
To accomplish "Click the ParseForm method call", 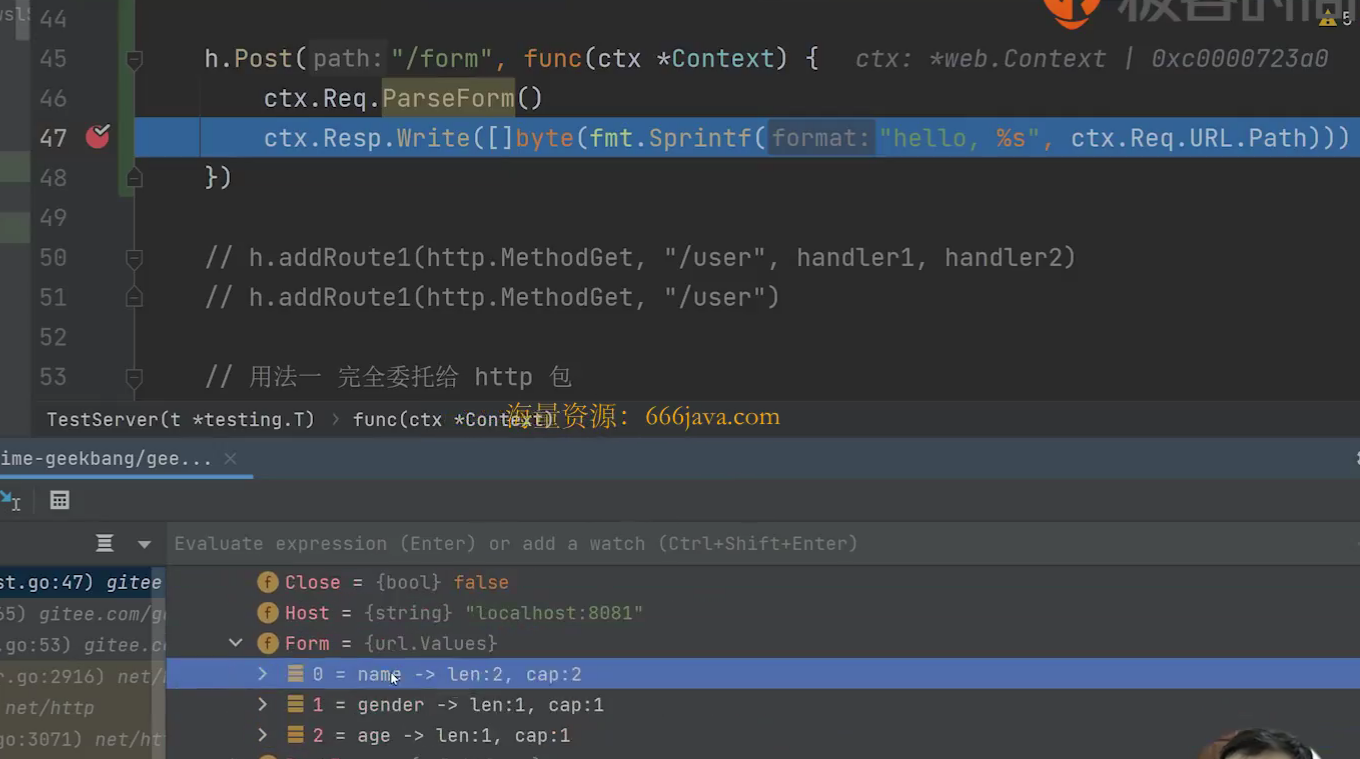I will point(448,98).
